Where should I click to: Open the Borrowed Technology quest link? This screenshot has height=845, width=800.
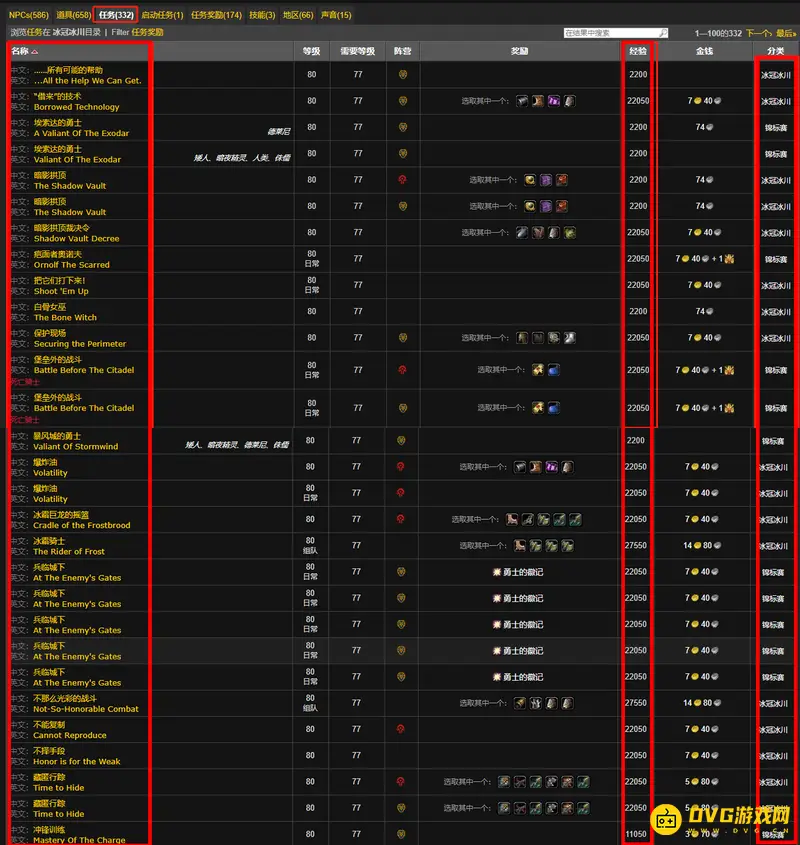77,107
